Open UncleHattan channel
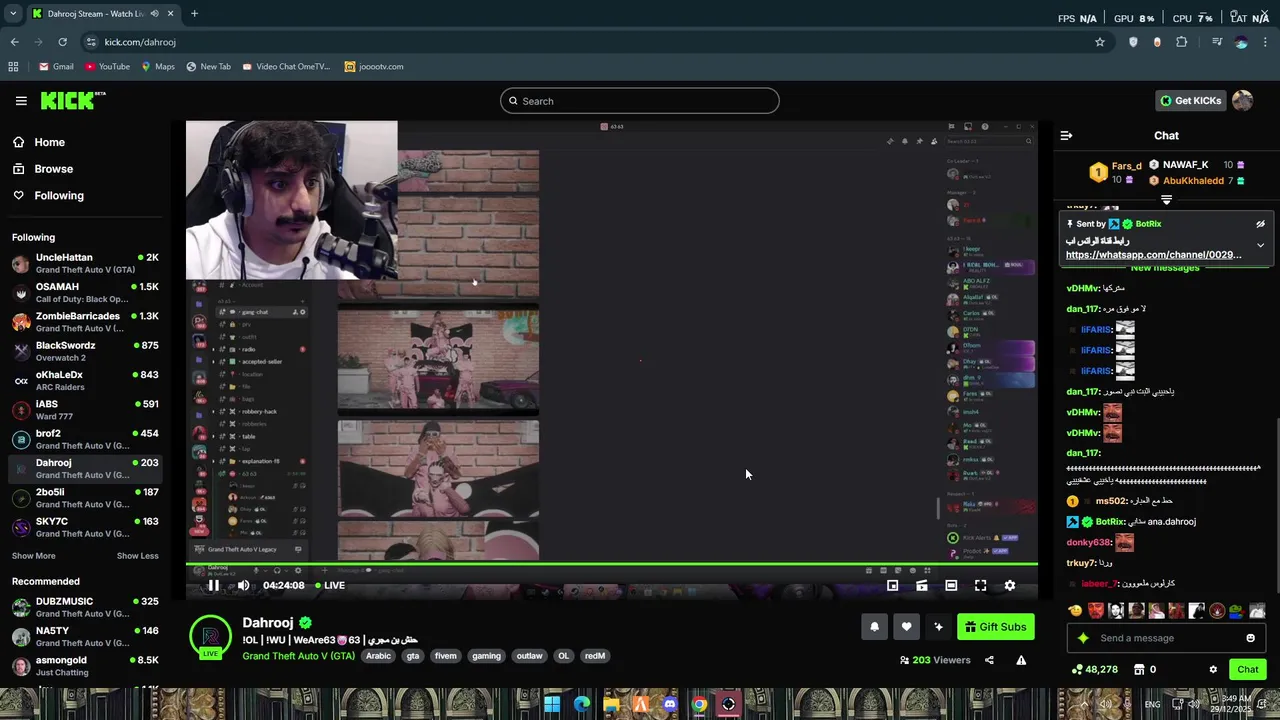The height and width of the screenshot is (720, 1280). click(85, 264)
